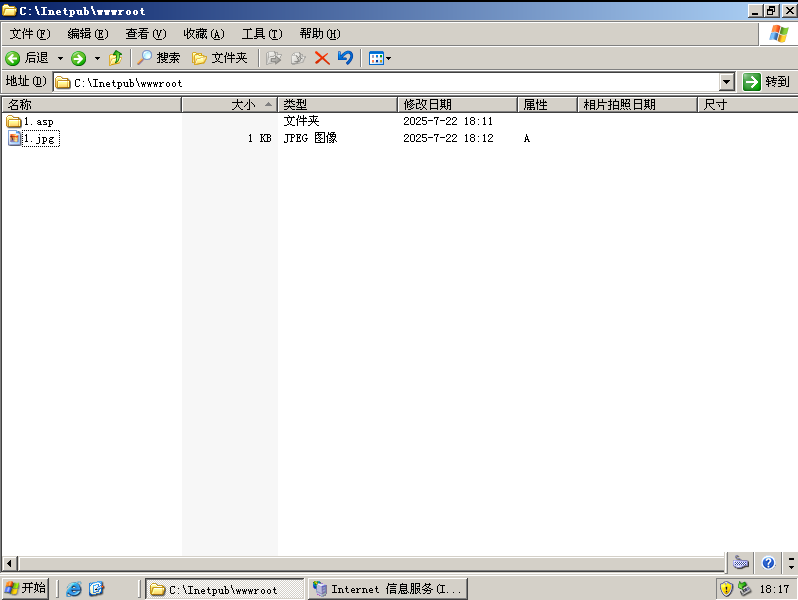Click the 文件夹 type cell
The width and height of the screenshot is (798, 600).
pyautogui.click(x=301, y=121)
